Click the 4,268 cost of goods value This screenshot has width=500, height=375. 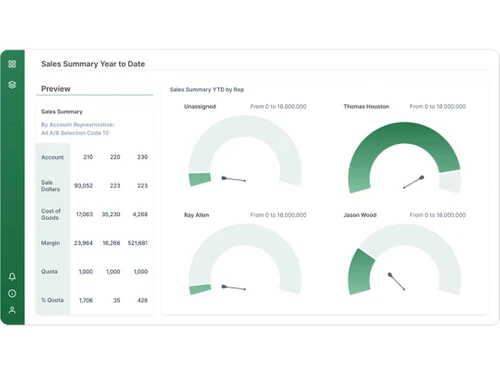click(x=140, y=214)
